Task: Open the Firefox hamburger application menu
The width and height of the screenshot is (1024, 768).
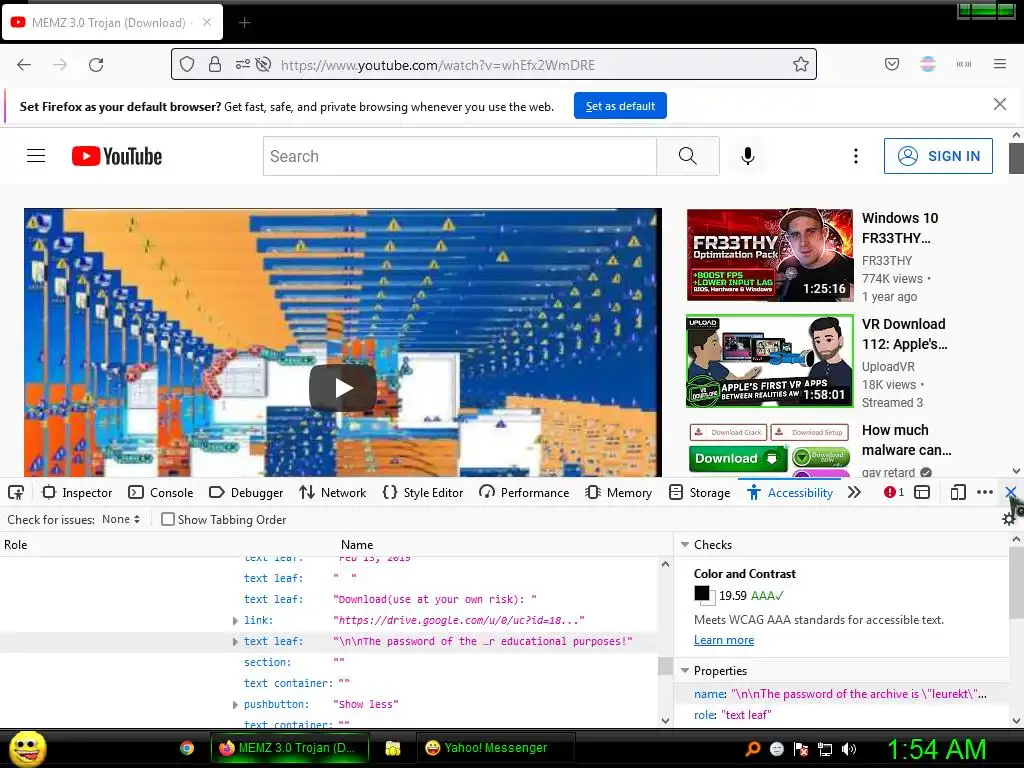Action: point(1000,64)
